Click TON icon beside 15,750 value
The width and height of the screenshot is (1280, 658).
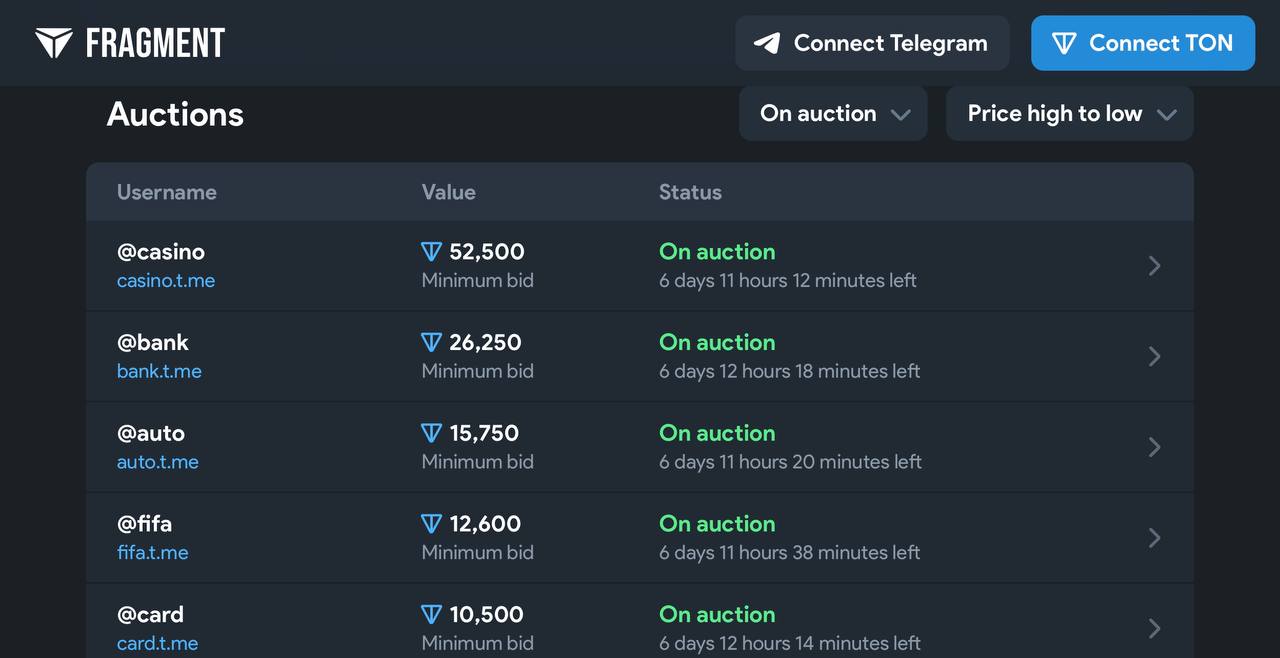coord(431,433)
